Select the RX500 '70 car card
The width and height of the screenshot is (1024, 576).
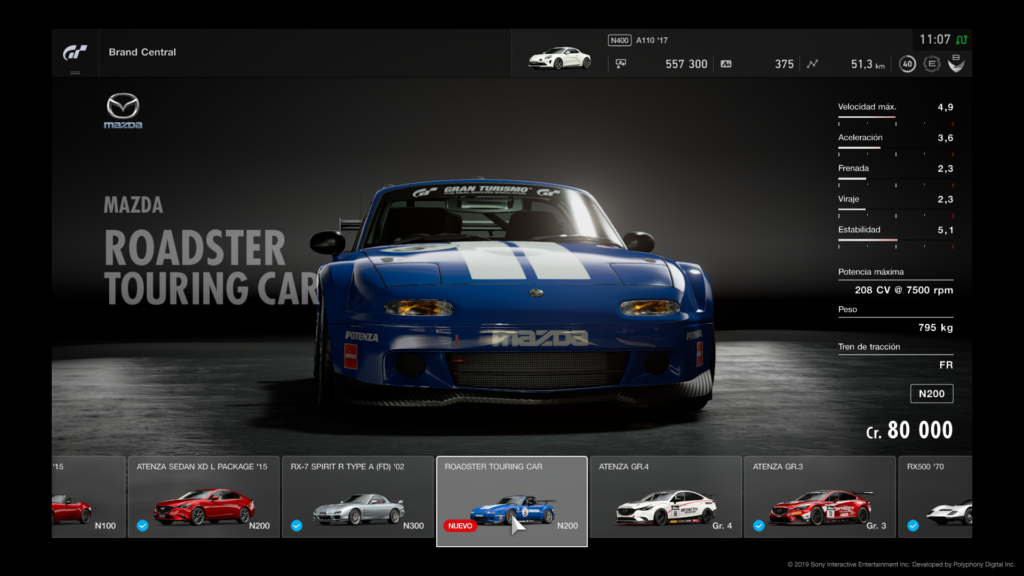pos(935,497)
